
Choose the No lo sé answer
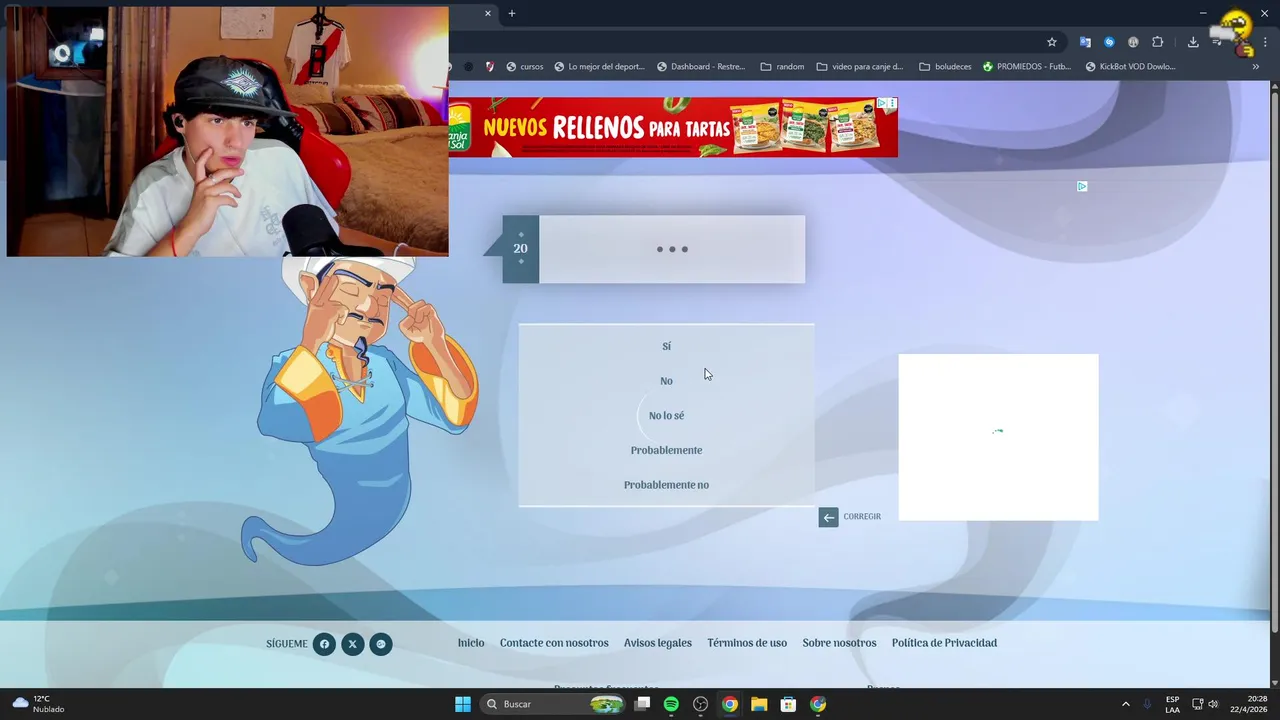pyautogui.click(x=666, y=415)
